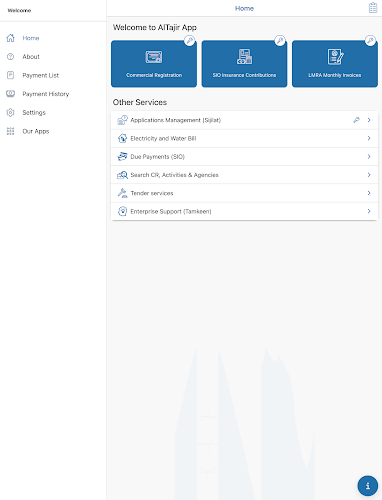Expand Due Payments (SIO) chevron

point(369,156)
